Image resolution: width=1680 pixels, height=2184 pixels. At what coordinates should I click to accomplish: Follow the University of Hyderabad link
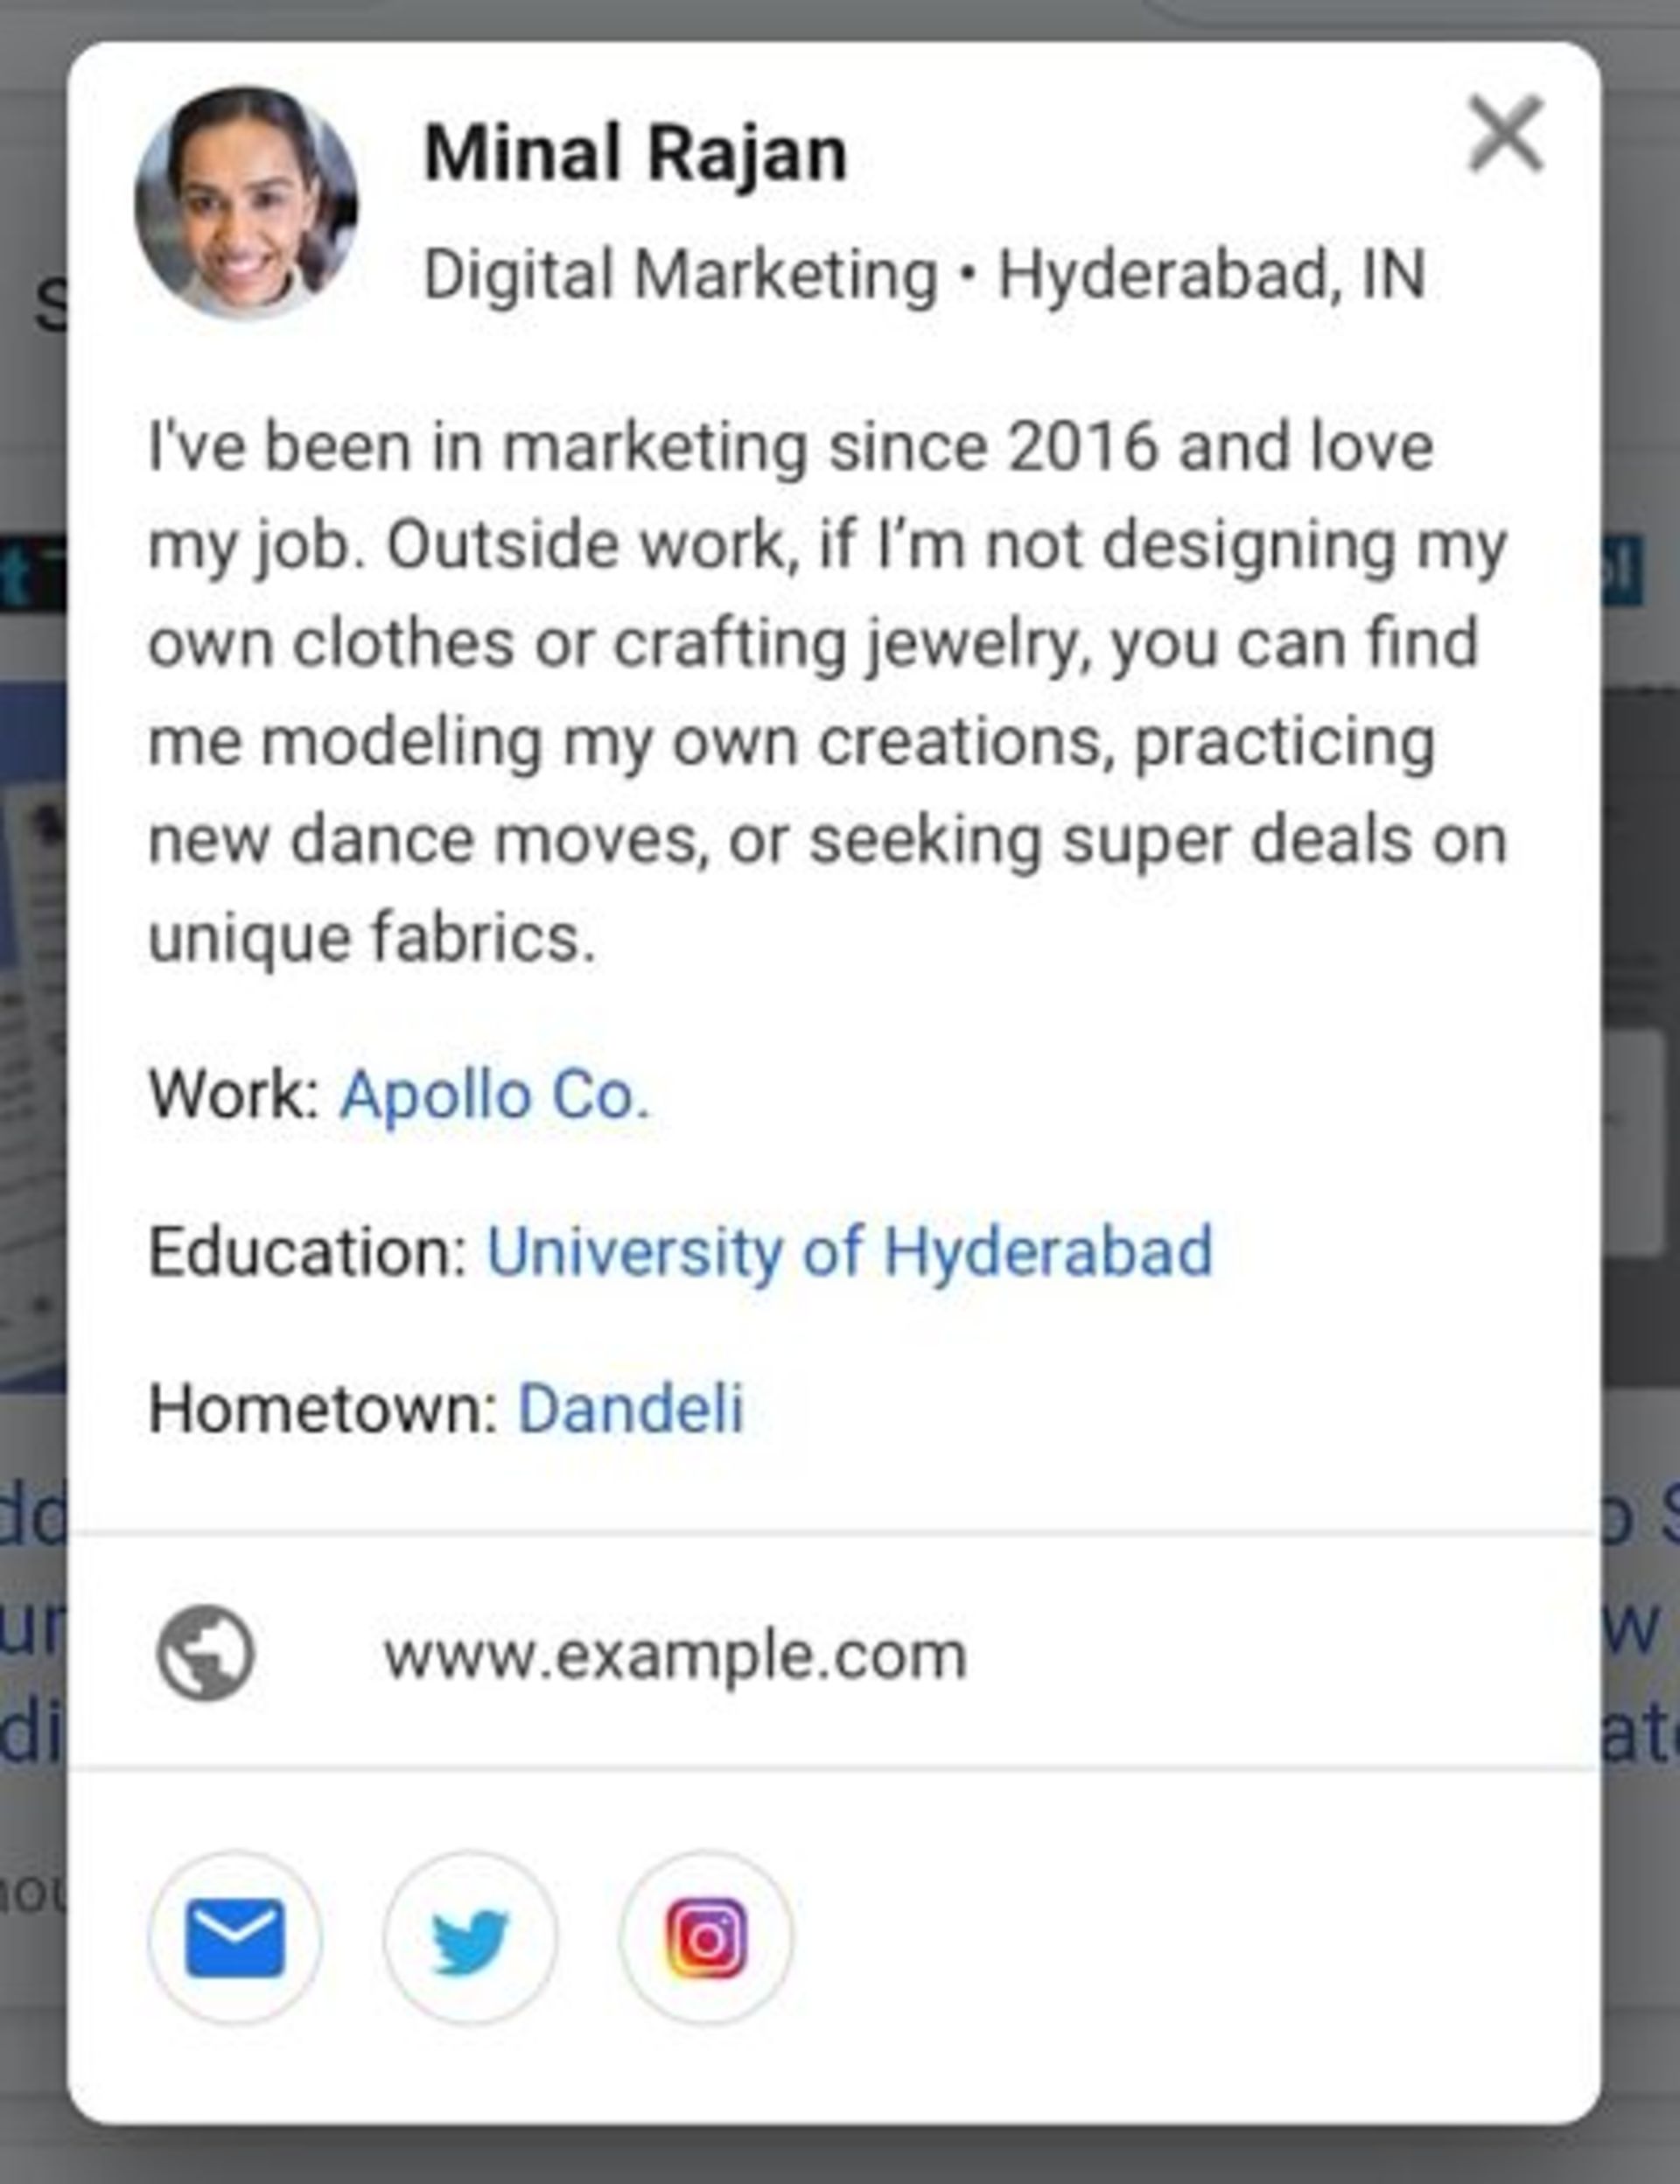click(849, 1251)
